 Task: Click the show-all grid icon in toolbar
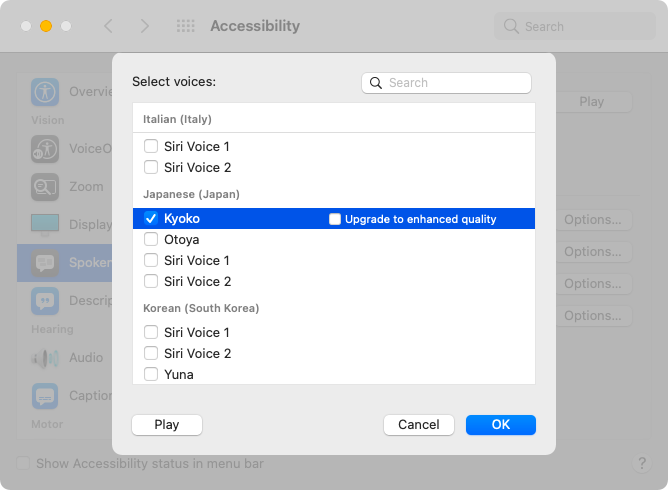(x=185, y=26)
